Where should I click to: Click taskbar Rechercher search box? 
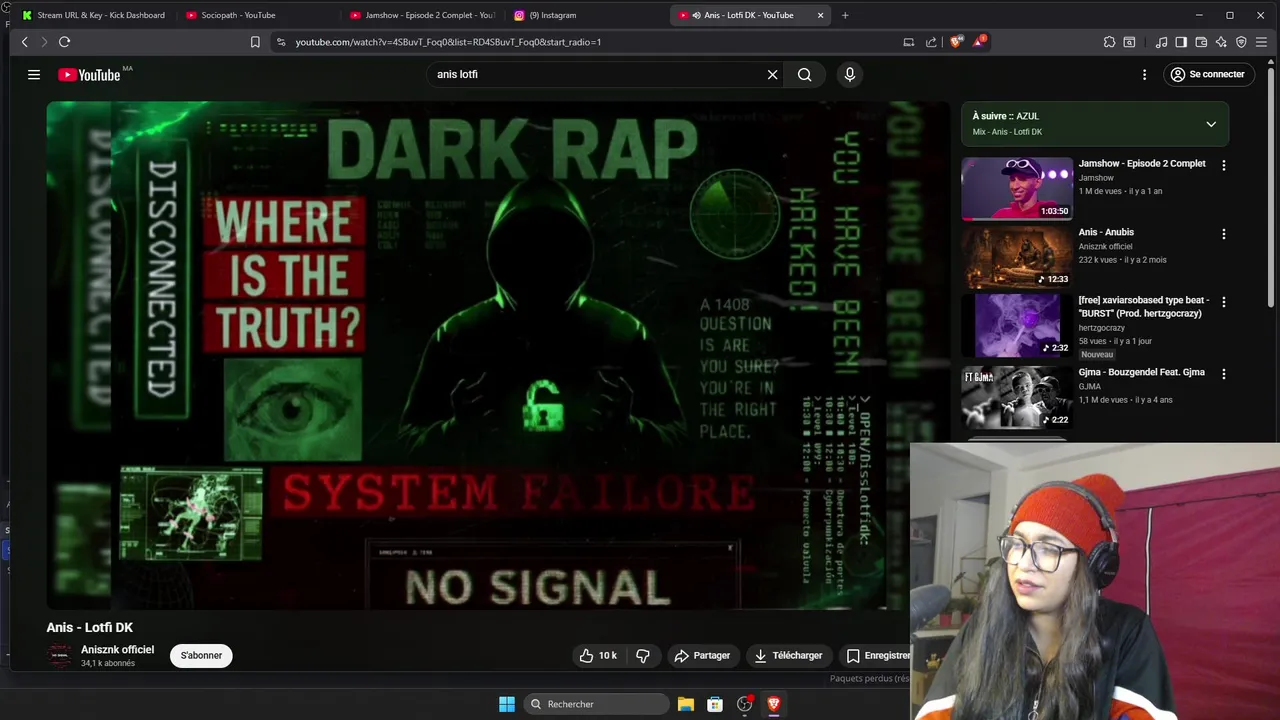click(597, 704)
